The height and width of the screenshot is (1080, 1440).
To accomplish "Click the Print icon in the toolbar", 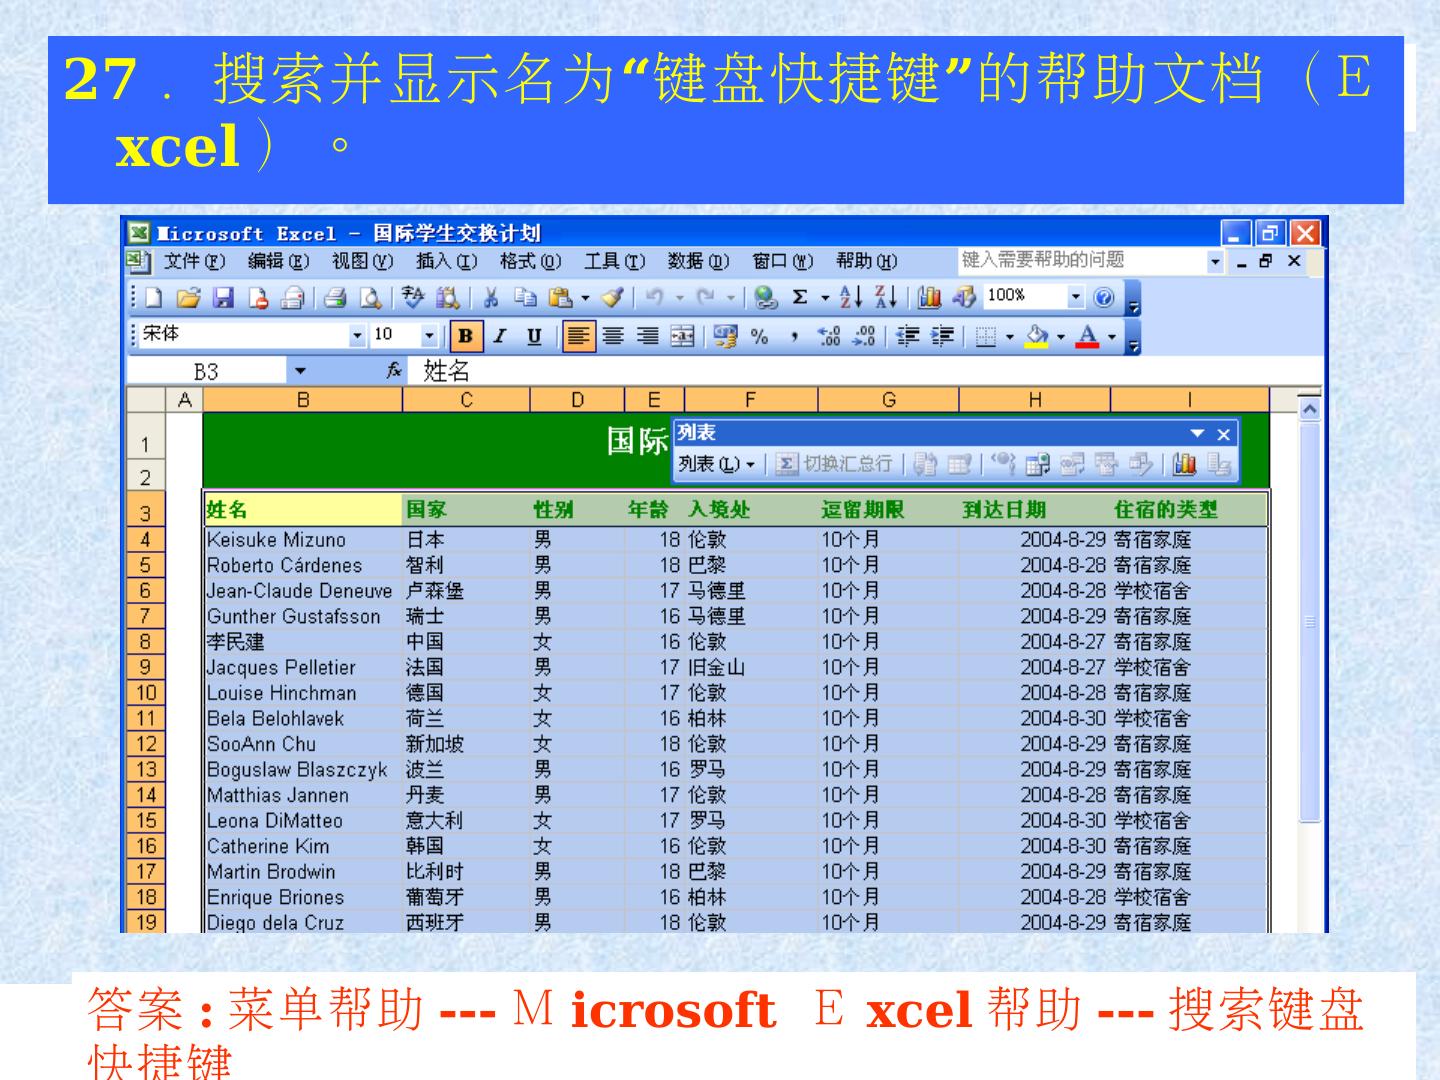I will click(335, 297).
